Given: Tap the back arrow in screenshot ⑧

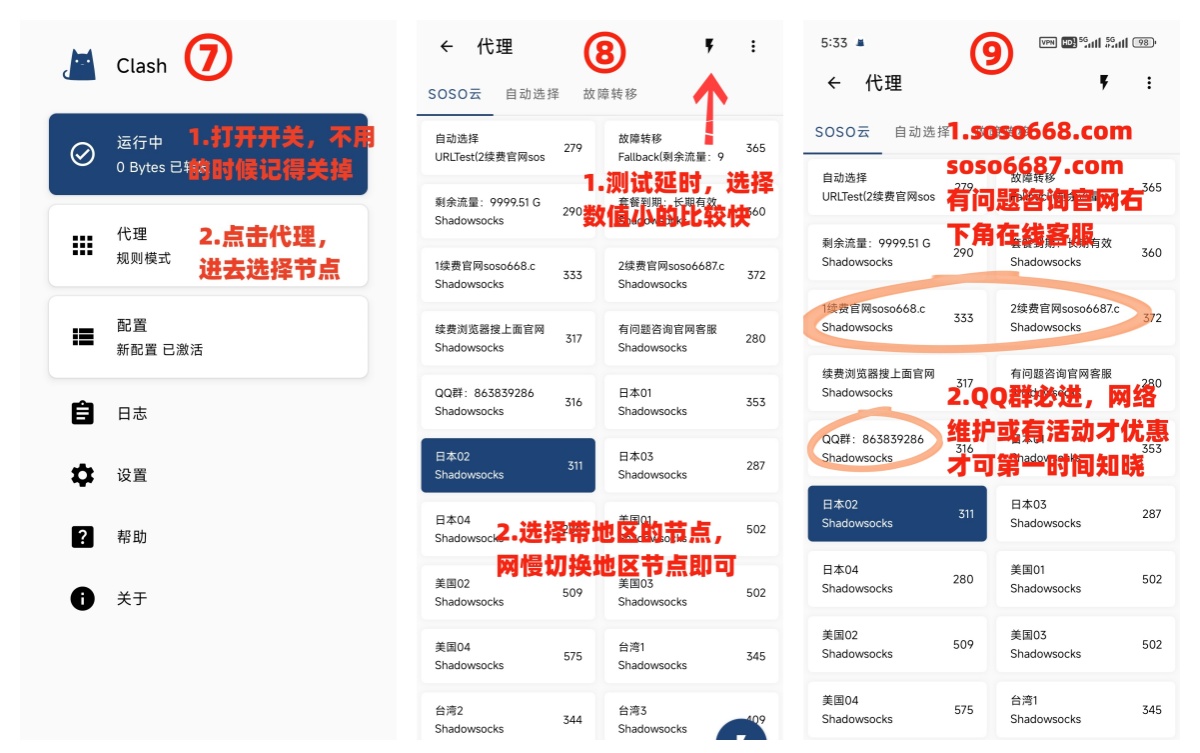Looking at the screenshot, I should 447,46.
